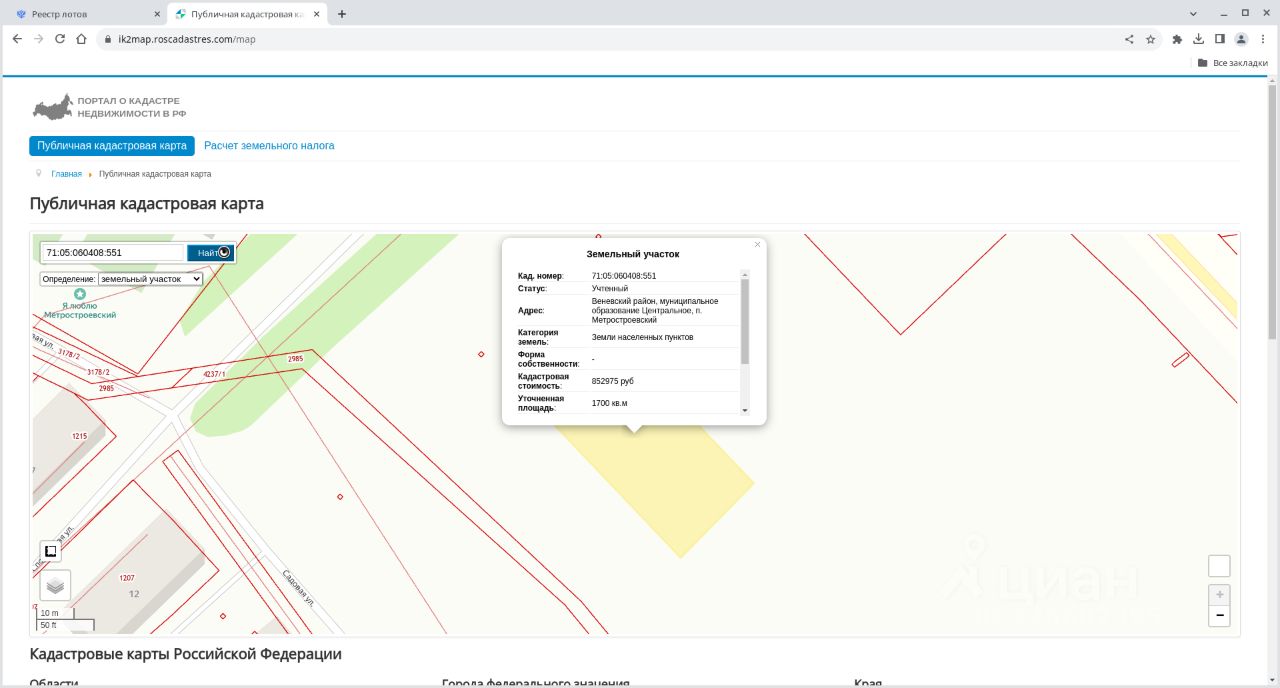Select the Публичная кадастровая карта menu button
Image resolution: width=1280 pixels, height=688 pixels.
pyautogui.click(x=112, y=146)
